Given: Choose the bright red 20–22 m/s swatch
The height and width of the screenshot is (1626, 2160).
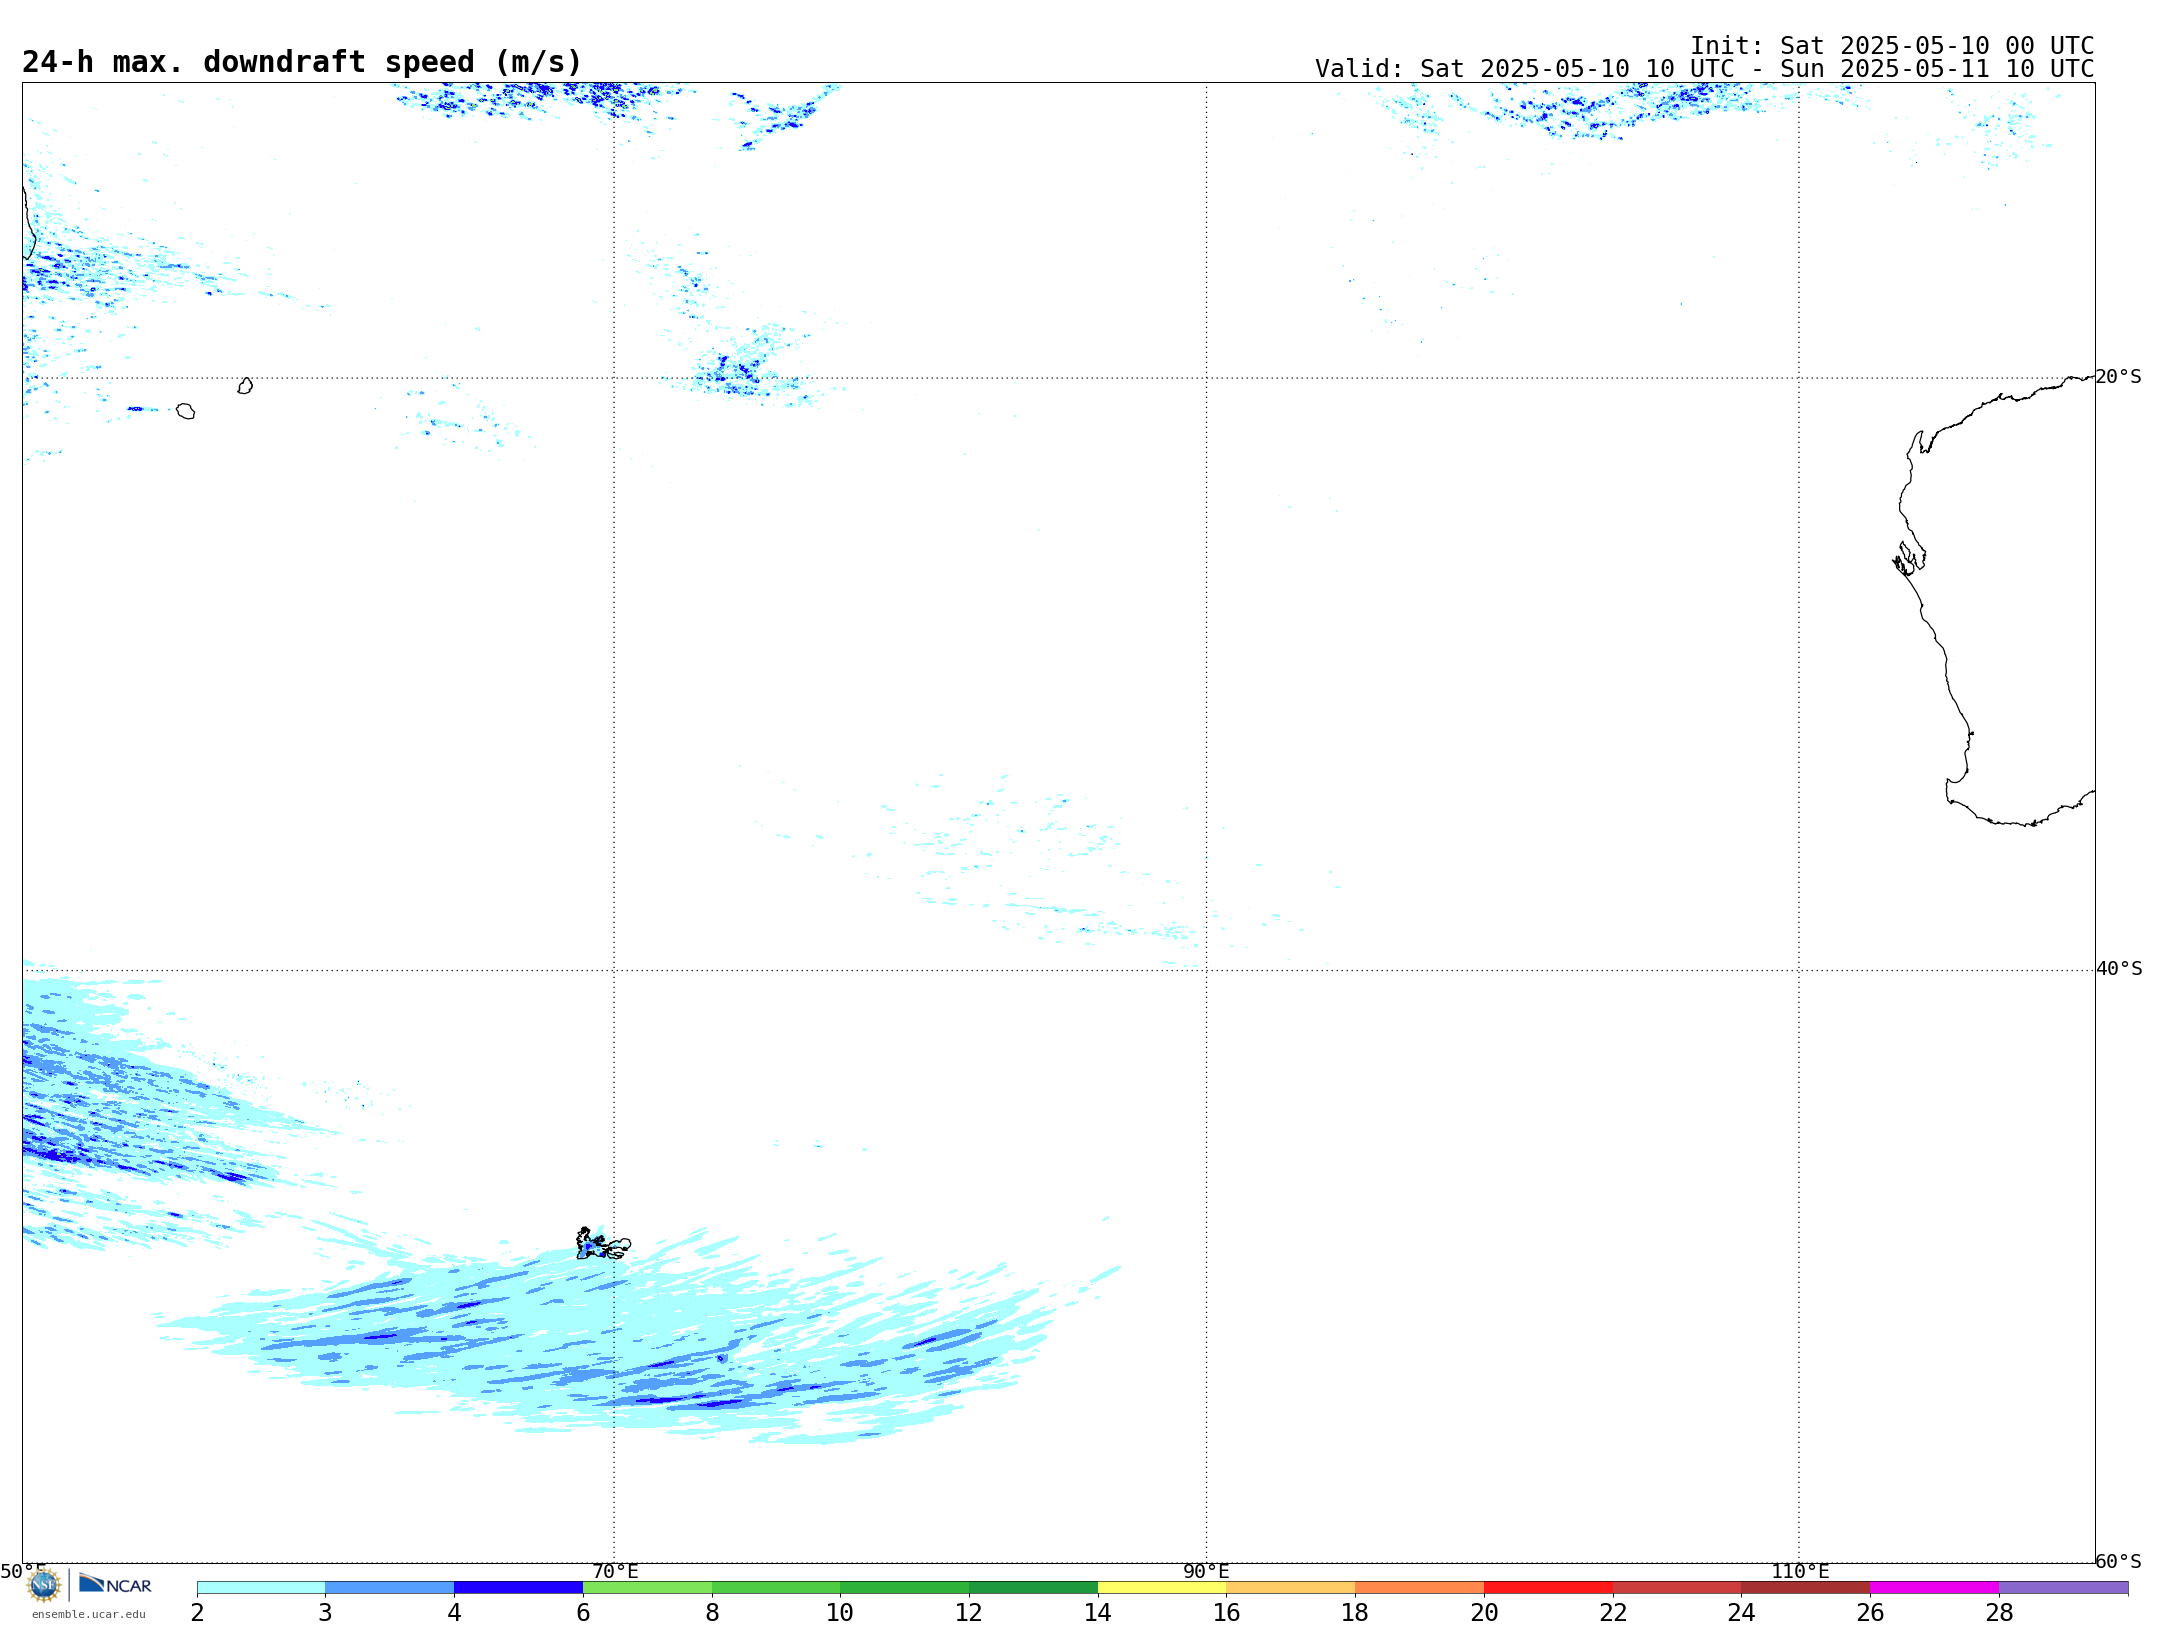Looking at the screenshot, I should (1548, 1588).
